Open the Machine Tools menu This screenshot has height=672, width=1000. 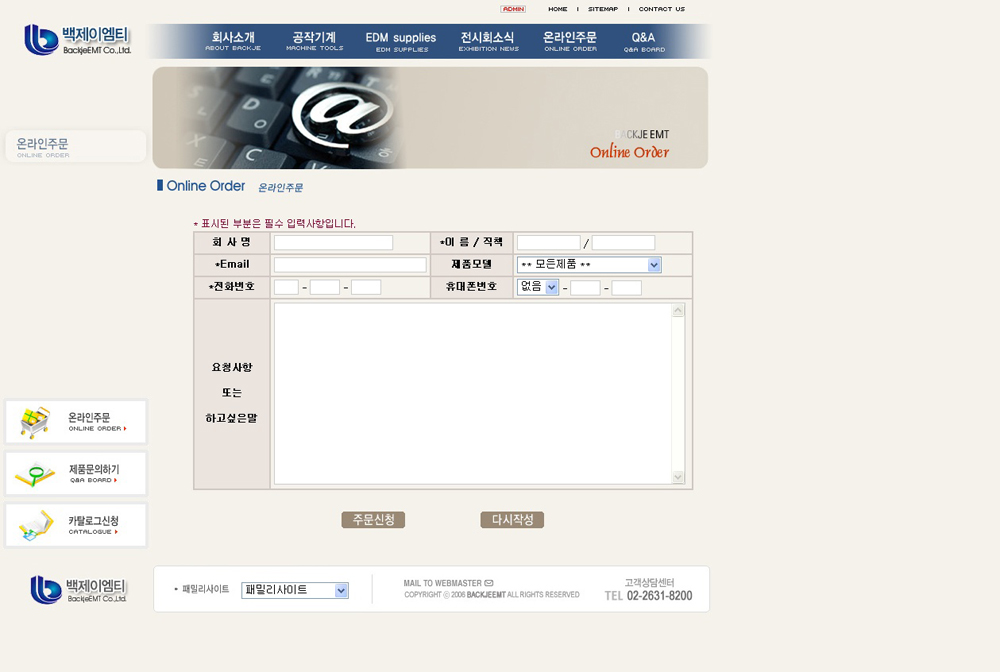(314, 41)
